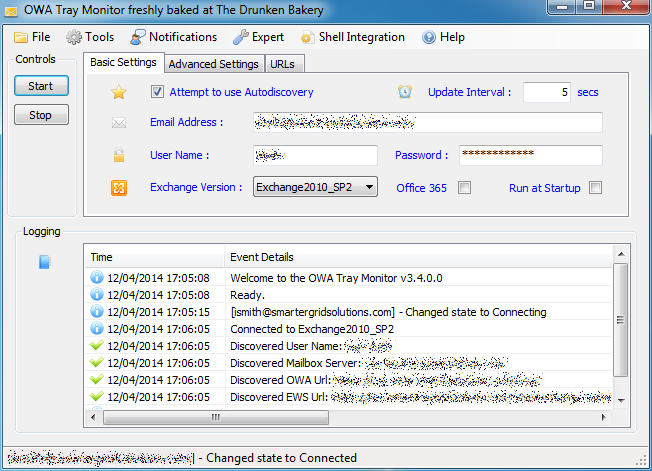The height and width of the screenshot is (471, 652).
Task: Click checkmark icon on Discovered User Name row
Action: 96,345
